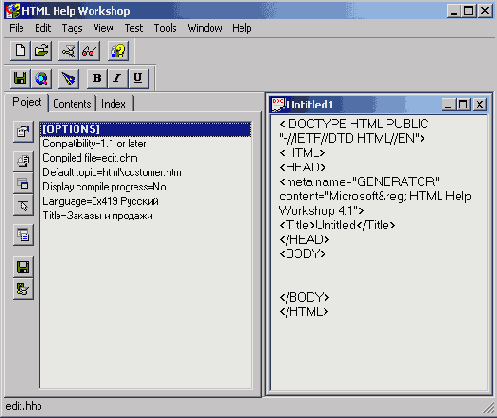Open the Window menu
The width and height of the screenshot is (497, 418).
tap(205, 28)
